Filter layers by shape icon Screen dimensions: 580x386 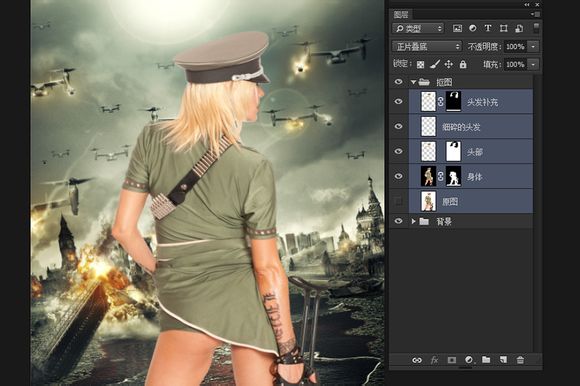tap(503, 28)
